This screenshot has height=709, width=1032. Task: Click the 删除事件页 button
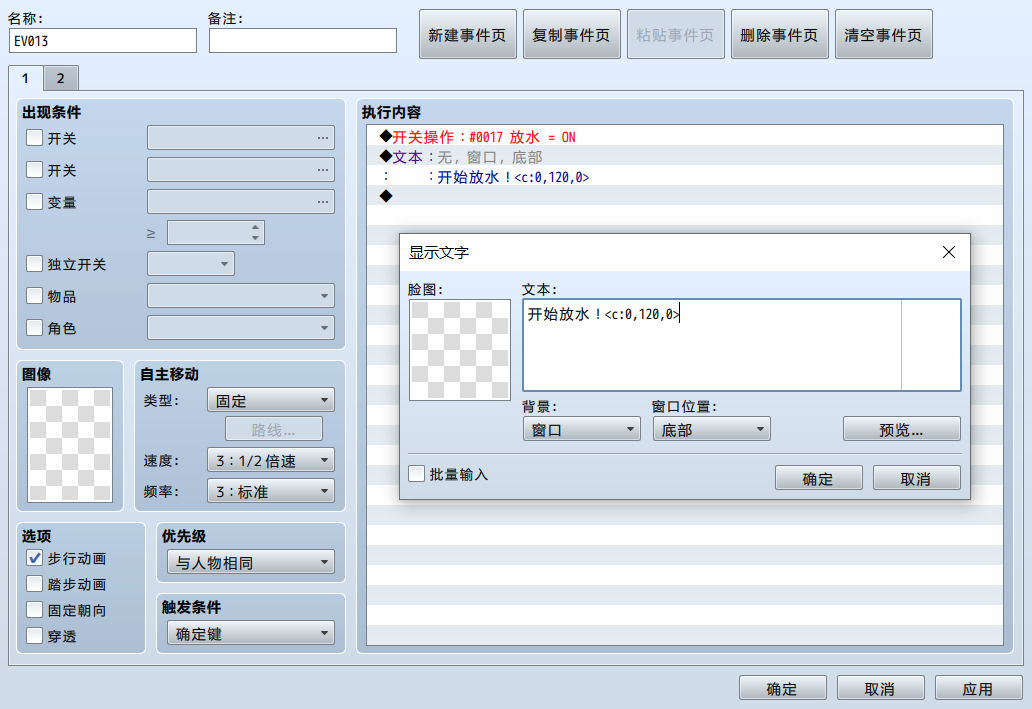coord(779,34)
